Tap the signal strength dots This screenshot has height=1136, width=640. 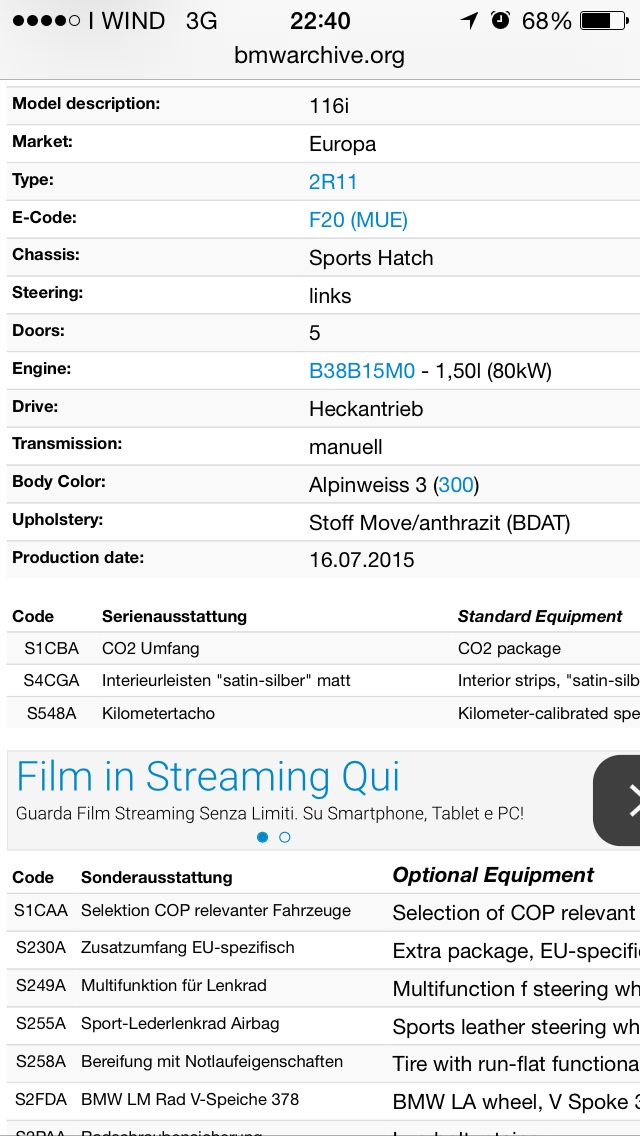(x=47, y=21)
